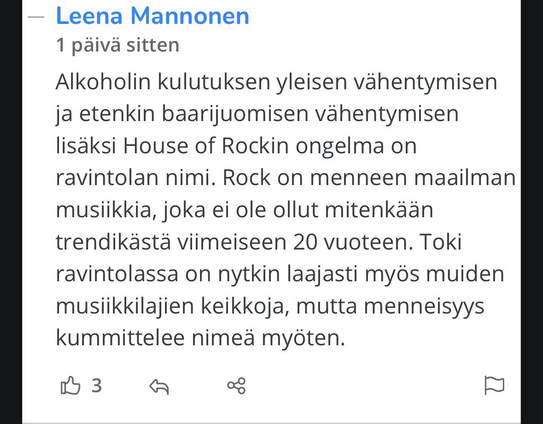Open the '1 päivä sitten' timestamp permalink
Screen dimensions: 543x424
118,45
